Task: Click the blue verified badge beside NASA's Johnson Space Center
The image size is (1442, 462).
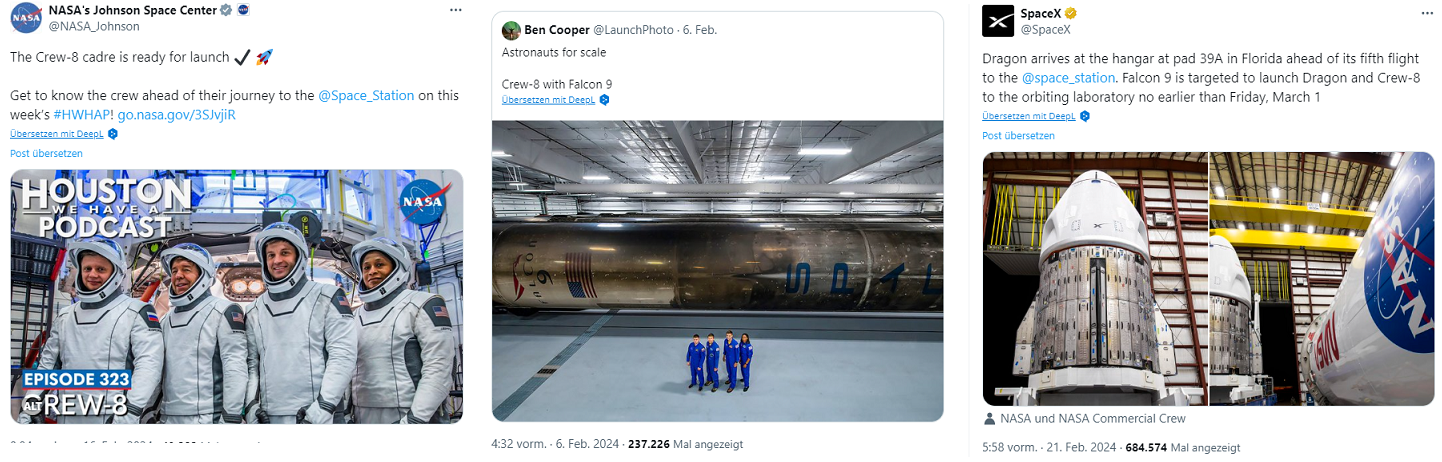Action: point(227,11)
